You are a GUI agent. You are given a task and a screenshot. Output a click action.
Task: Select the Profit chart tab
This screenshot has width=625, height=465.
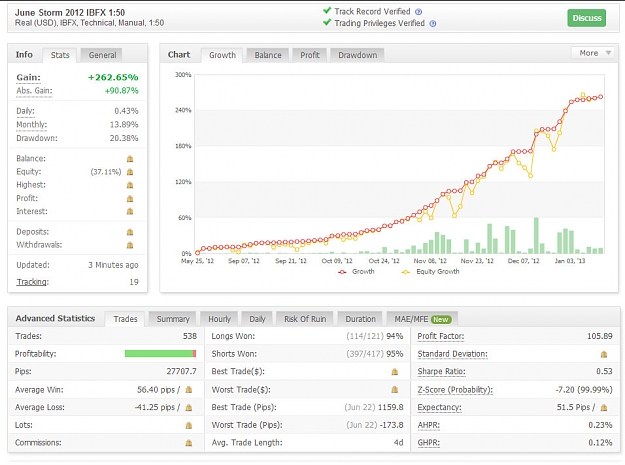[310, 55]
